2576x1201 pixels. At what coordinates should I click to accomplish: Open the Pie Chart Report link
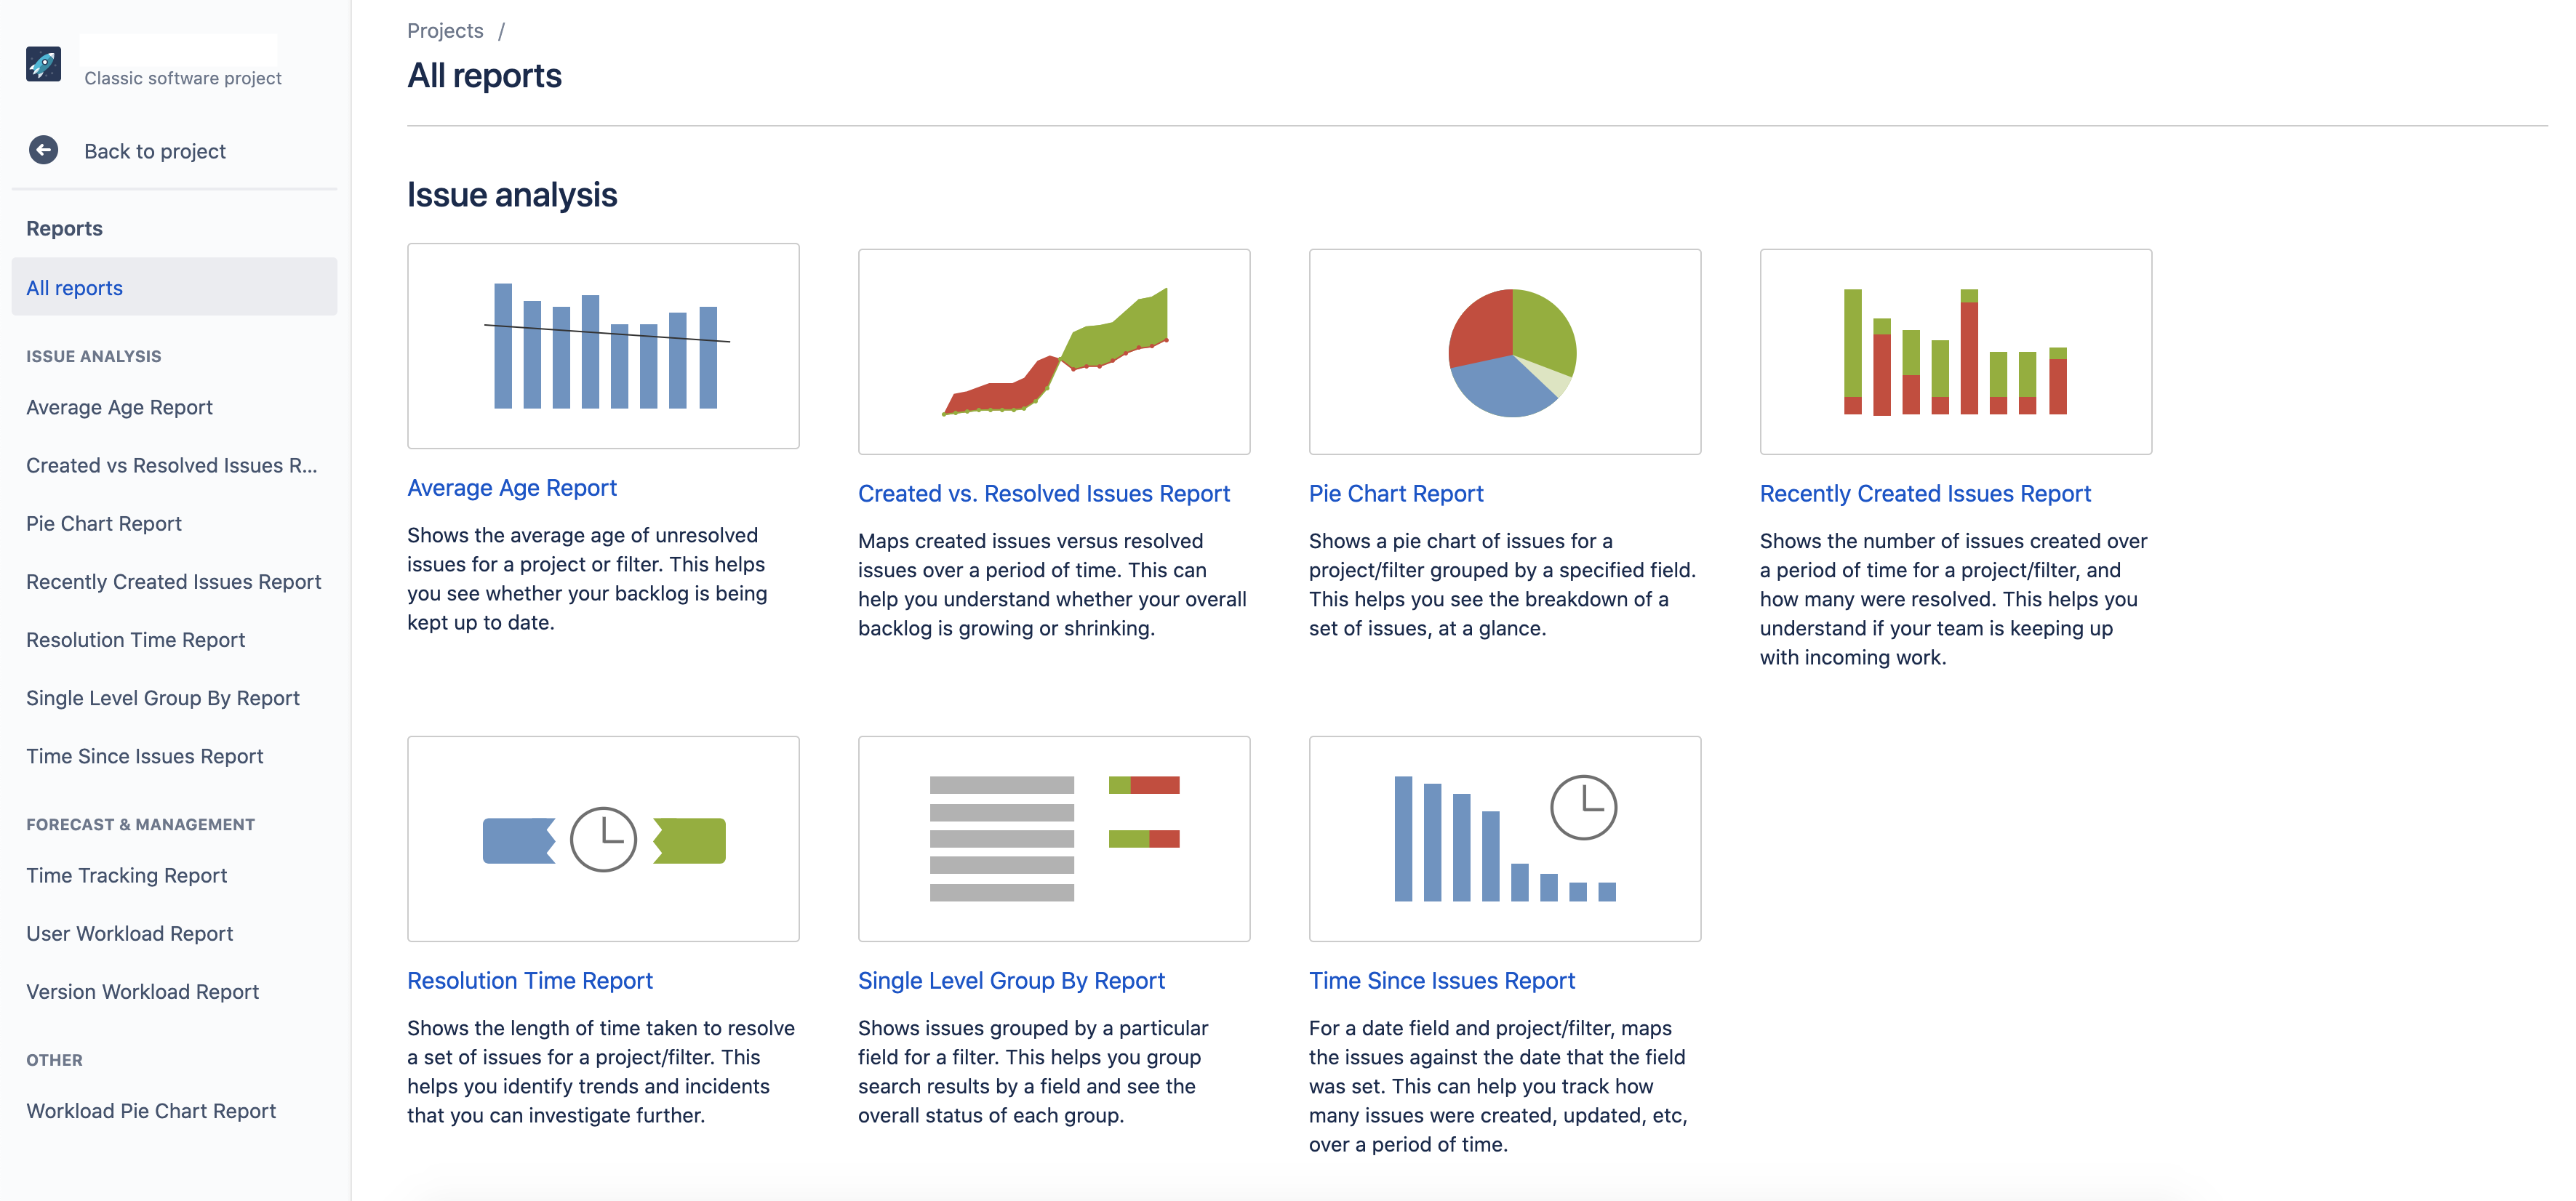(x=1396, y=493)
